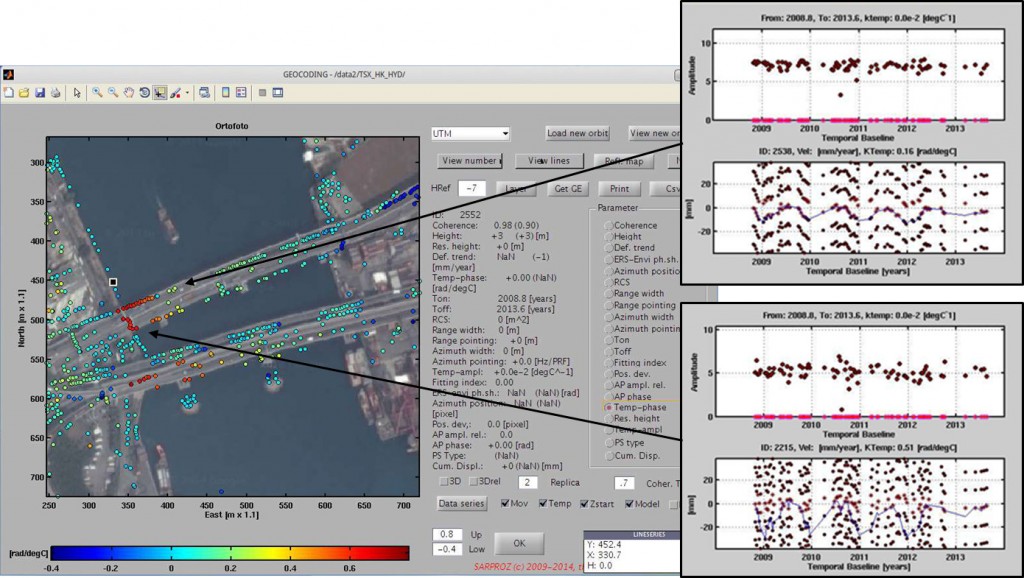Click the Load new orbit button

(577, 133)
